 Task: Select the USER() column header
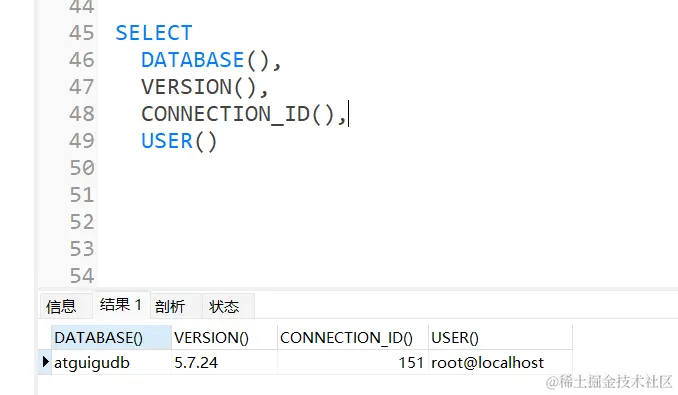(x=500, y=338)
